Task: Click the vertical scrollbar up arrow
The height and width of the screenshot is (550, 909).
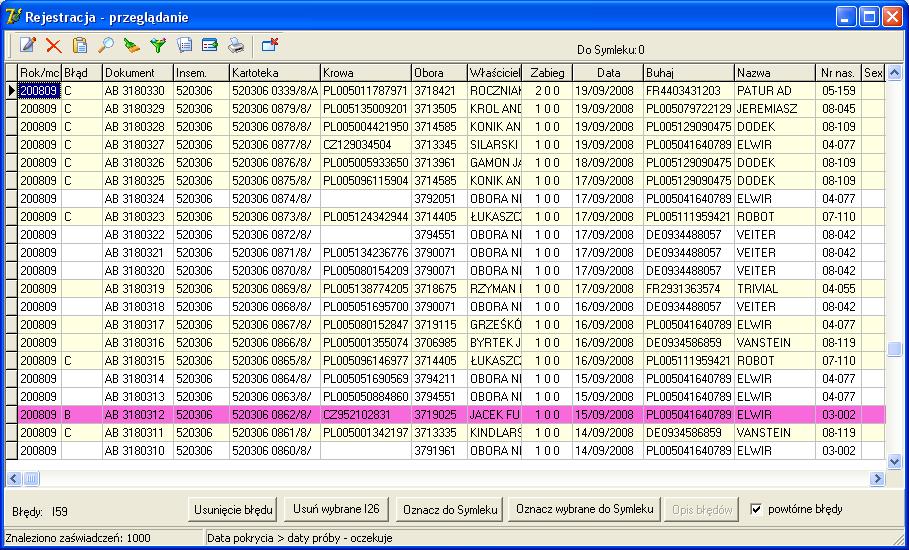Action: (895, 73)
